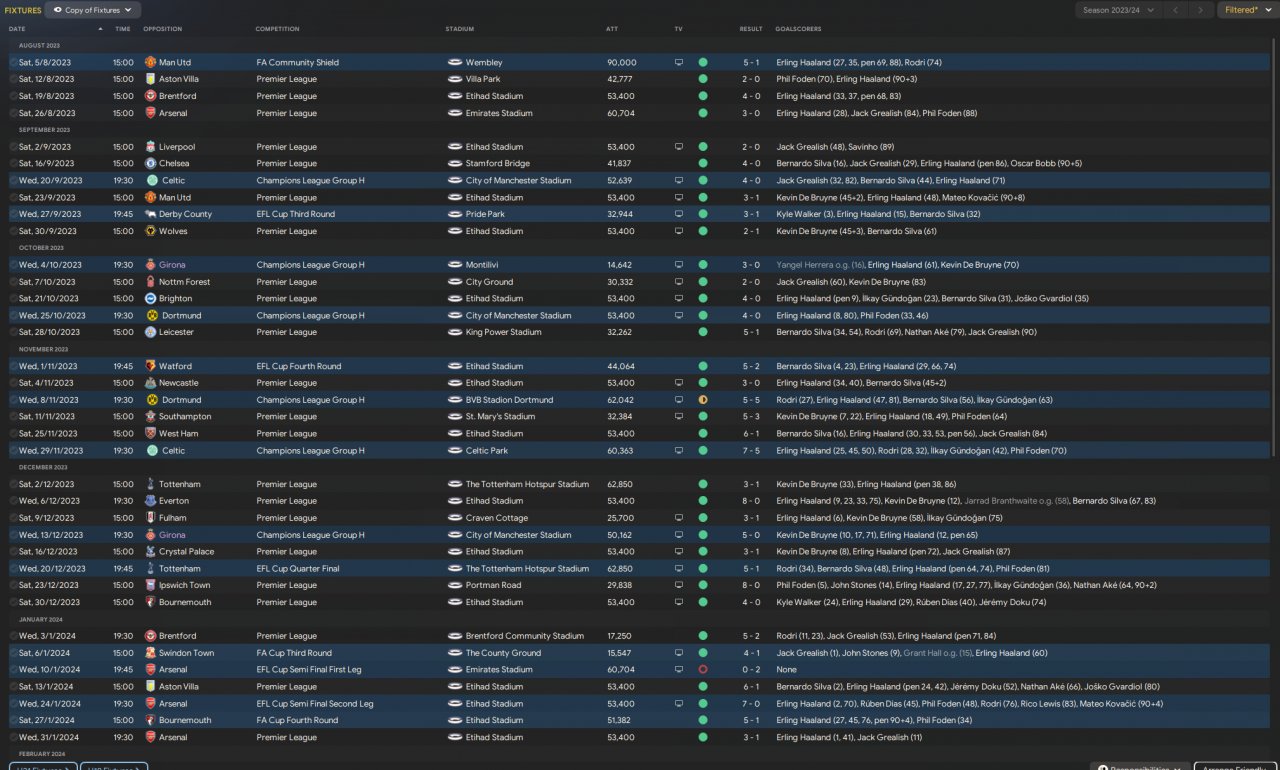
Task: Click the Brighton club badge
Action: 150,298
